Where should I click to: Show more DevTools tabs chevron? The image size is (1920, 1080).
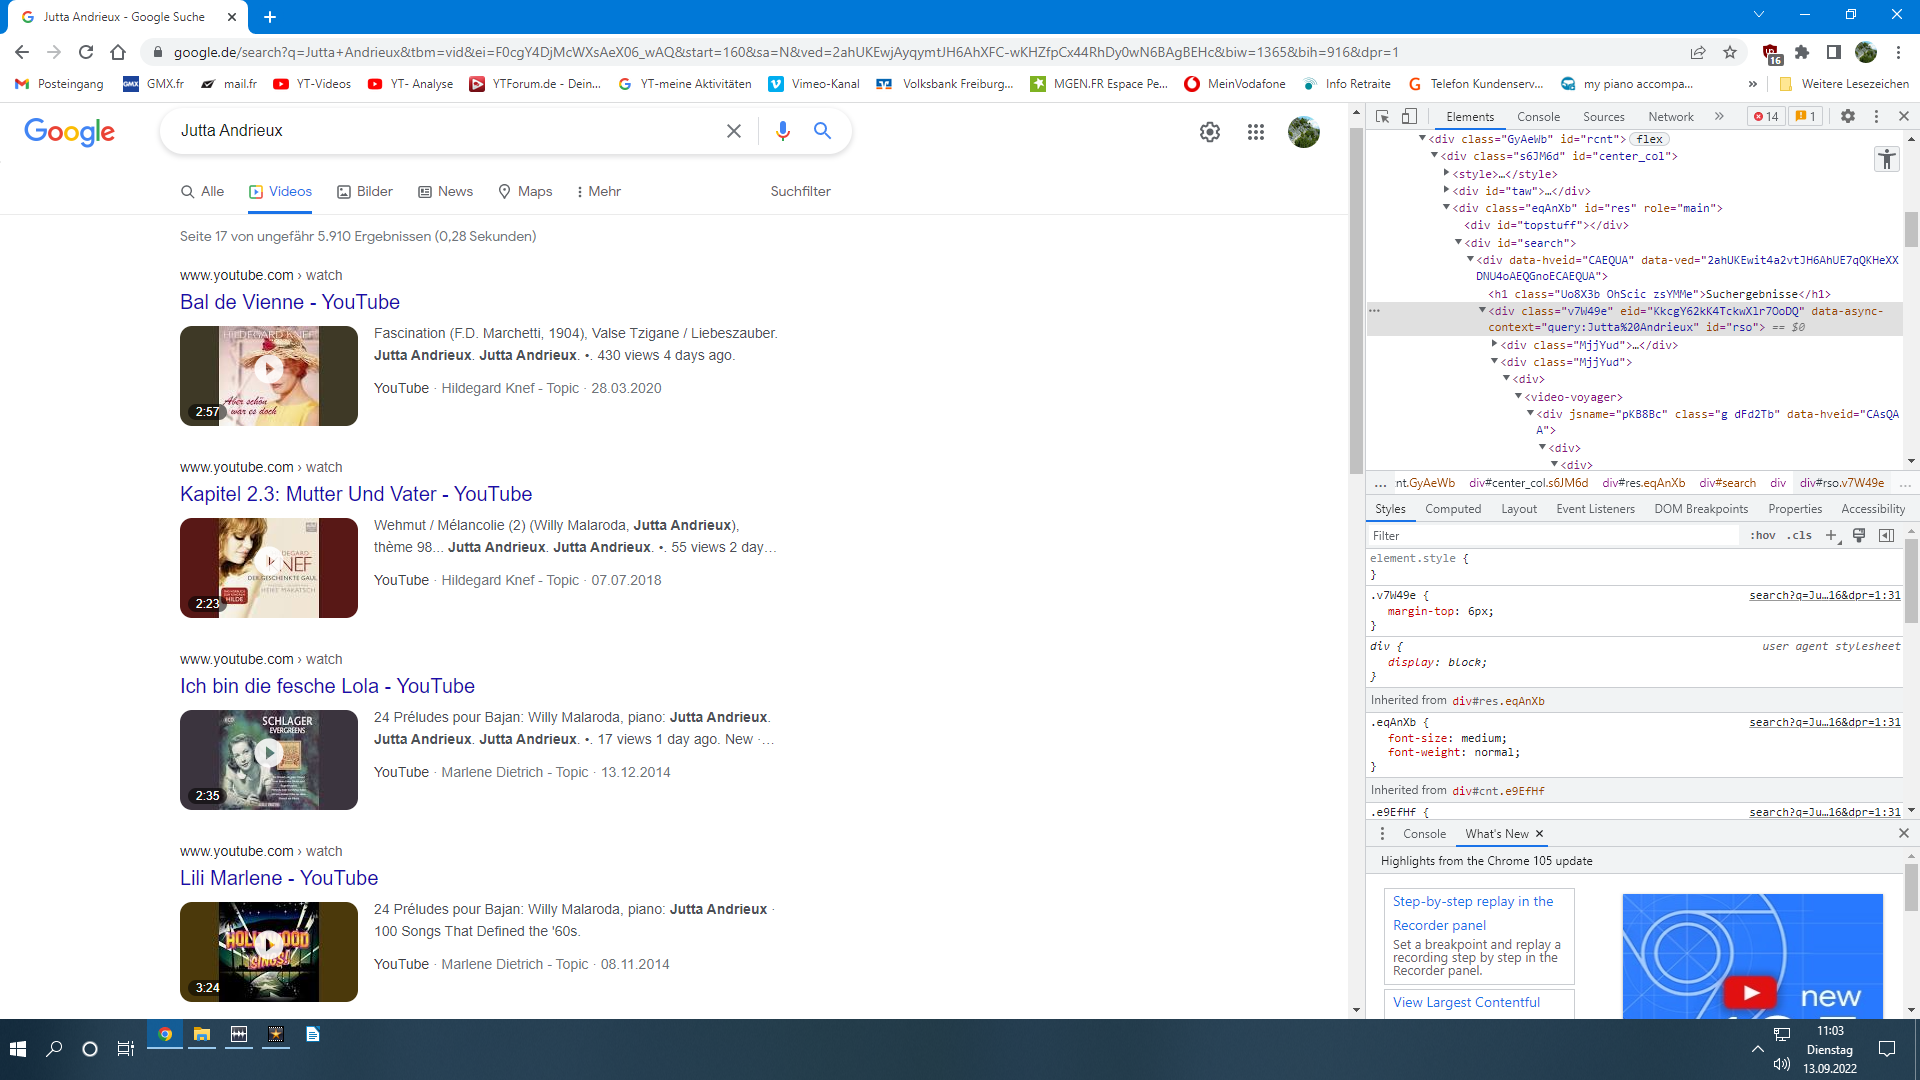point(1719,116)
